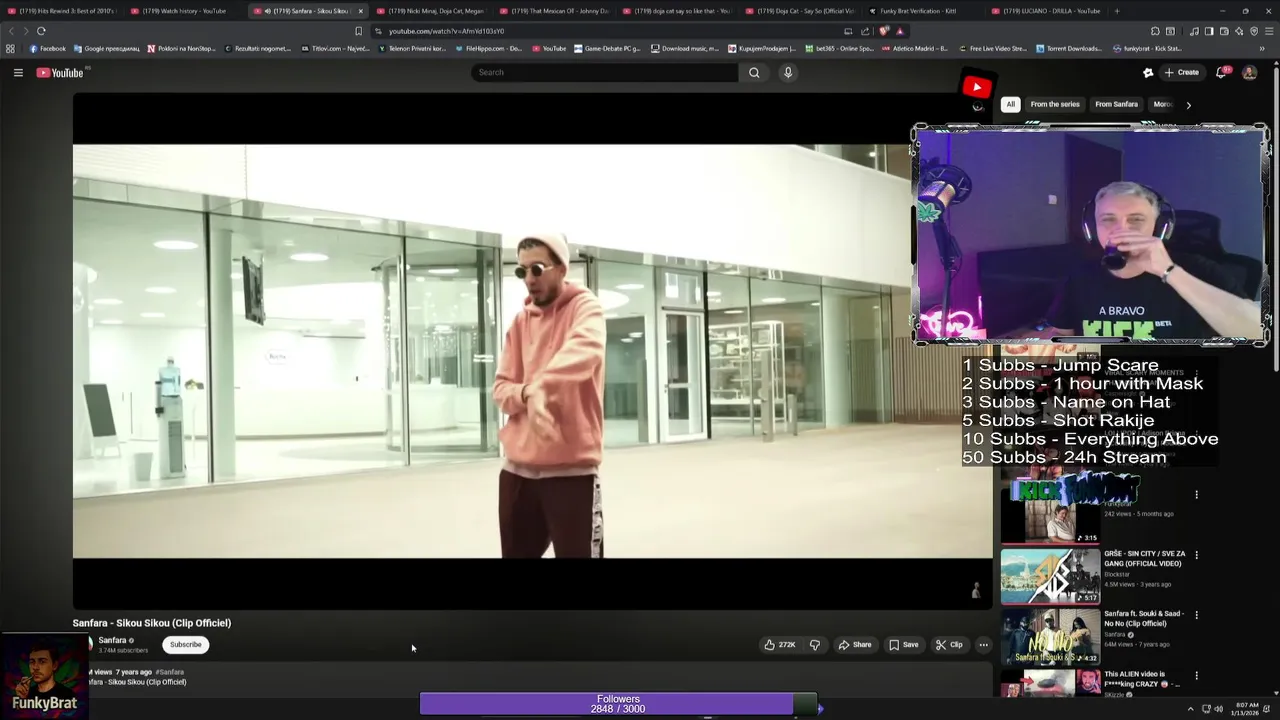Click the Sanfara video player area
This screenshot has height=720, width=1280.
pyautogui.click(x=532, y=351)
